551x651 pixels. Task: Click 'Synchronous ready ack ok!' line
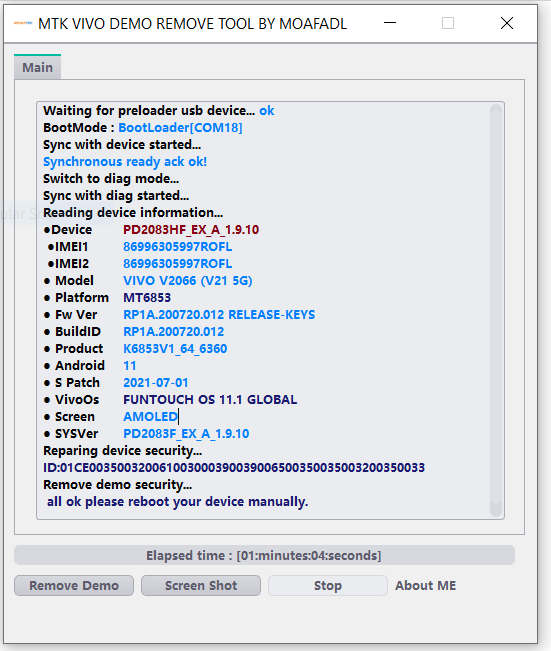tap(125, 162)
